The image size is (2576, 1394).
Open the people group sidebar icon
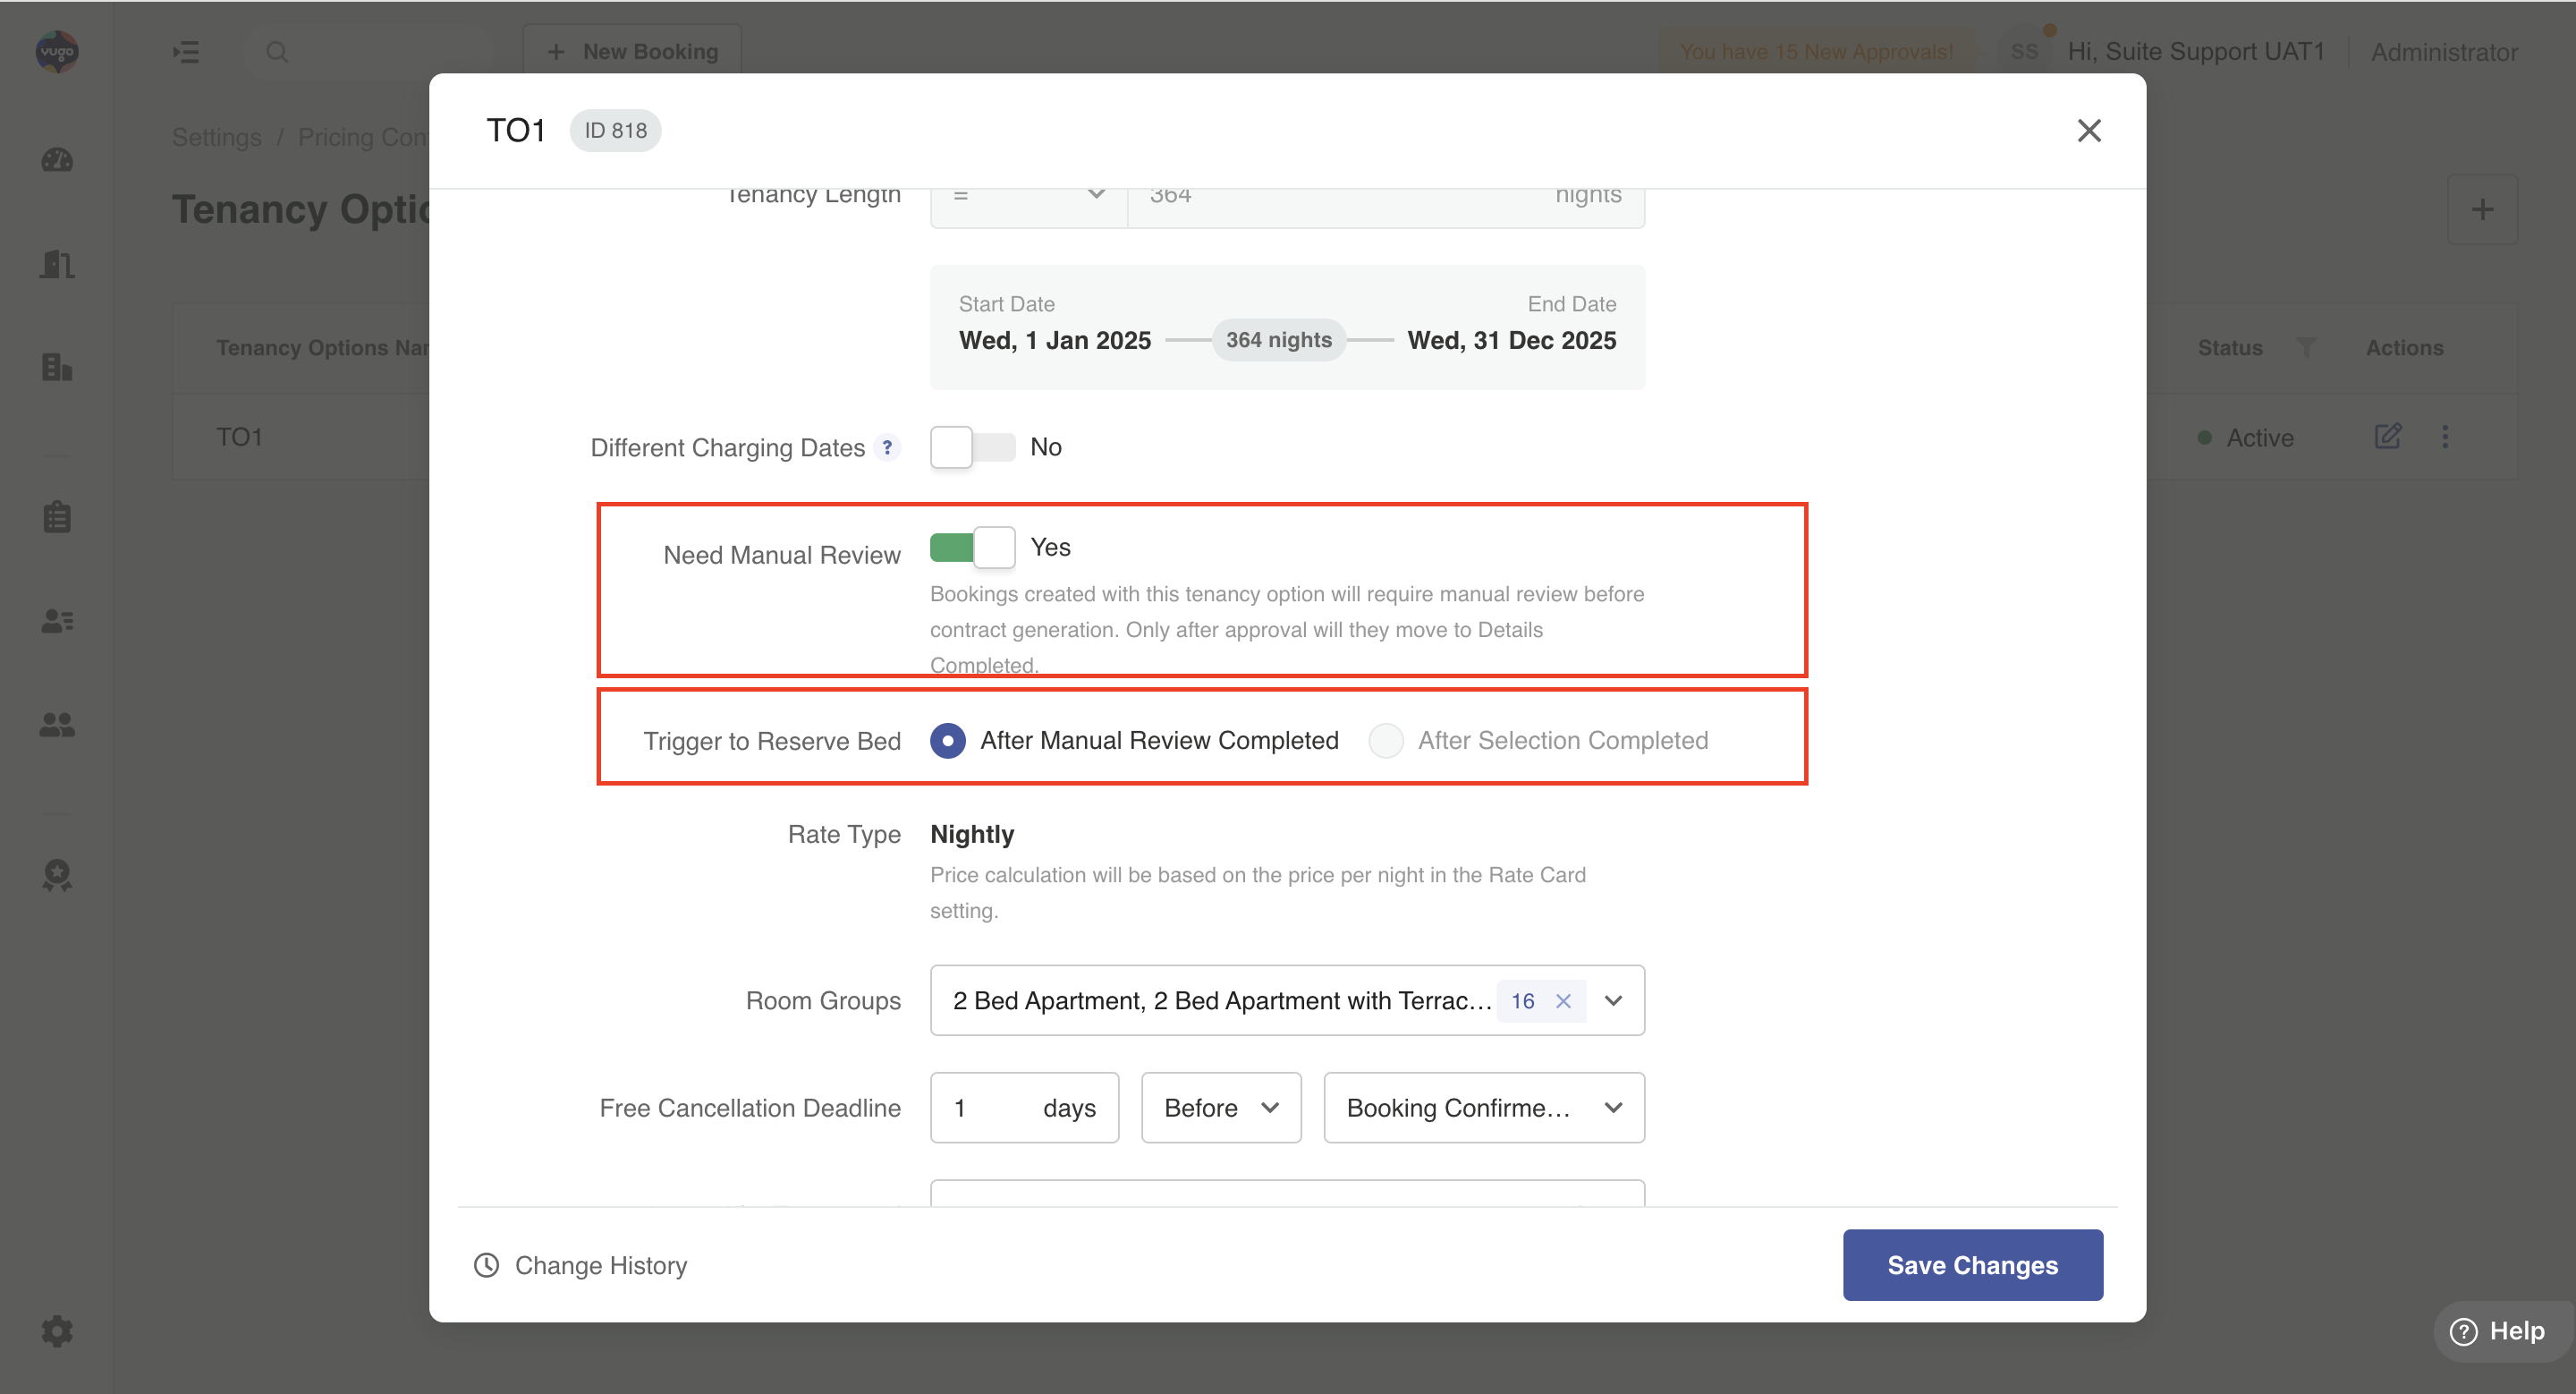[x=57, y=725]
